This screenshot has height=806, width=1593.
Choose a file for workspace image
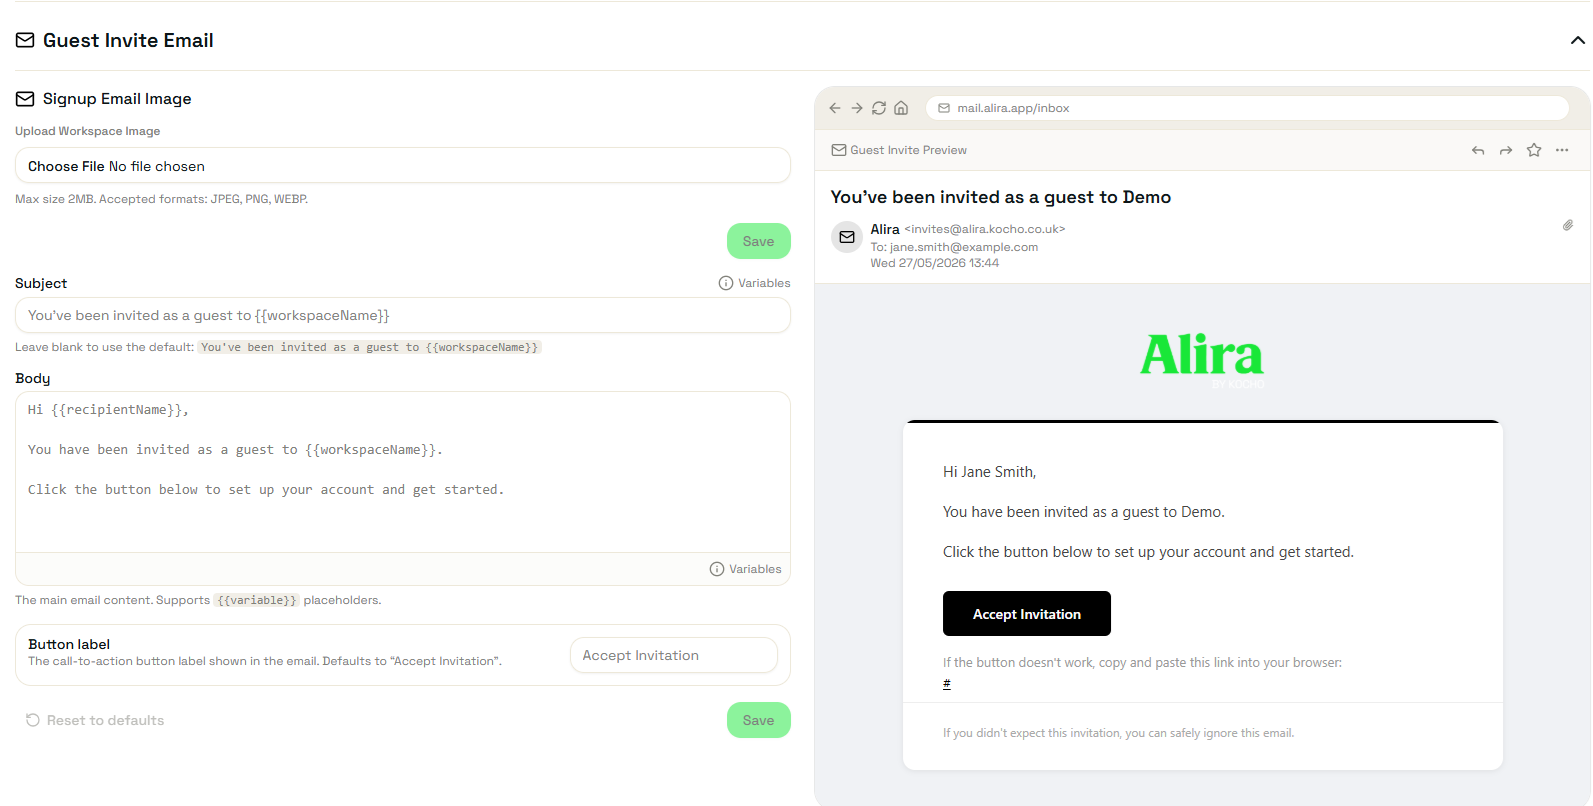point(403,166)
